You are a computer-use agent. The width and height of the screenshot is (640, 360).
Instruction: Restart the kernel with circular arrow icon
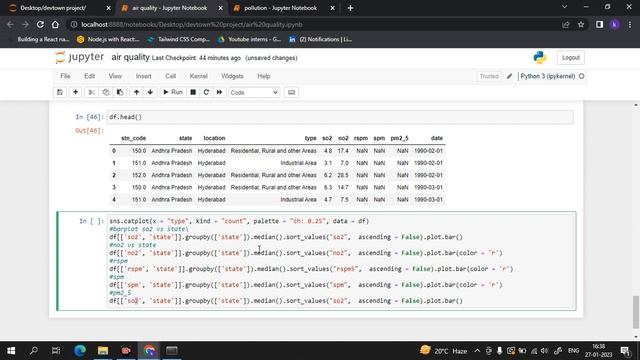click(206, 92)
